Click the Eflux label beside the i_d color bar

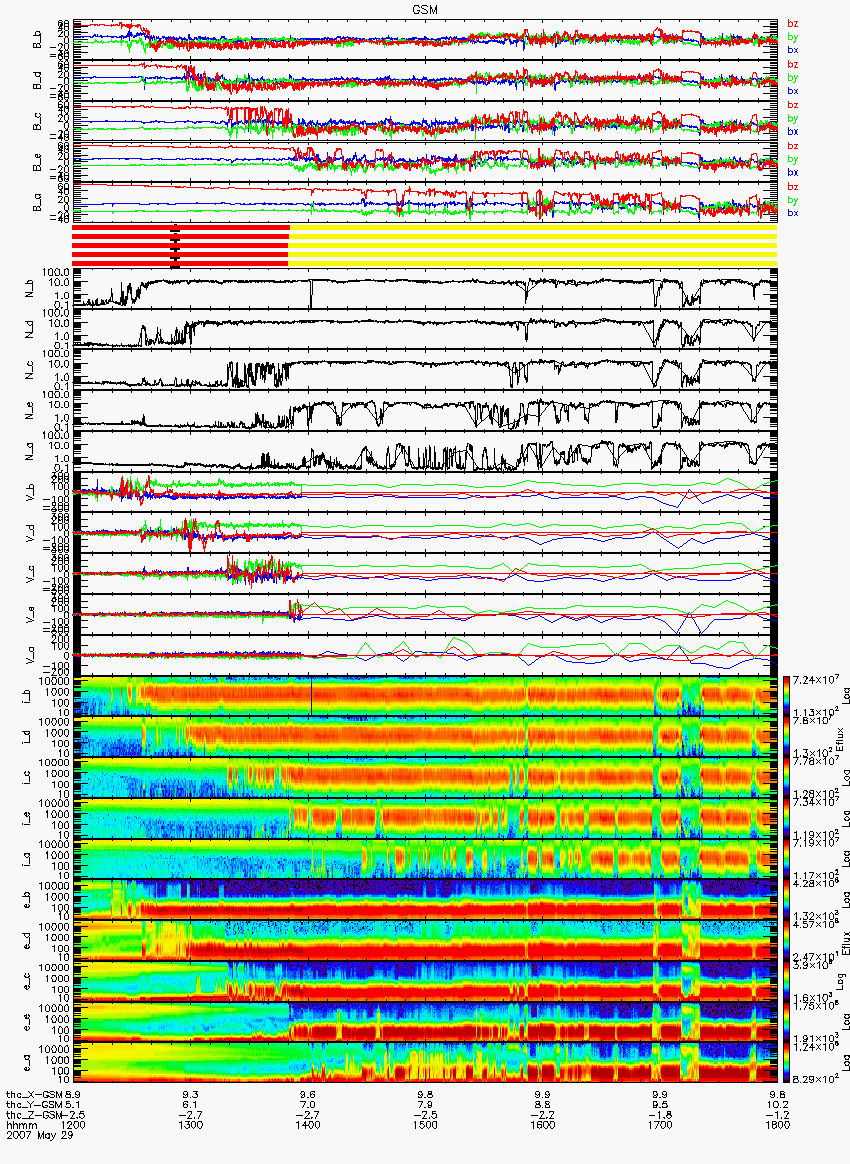pyautogui.click(x=842, y=737)
